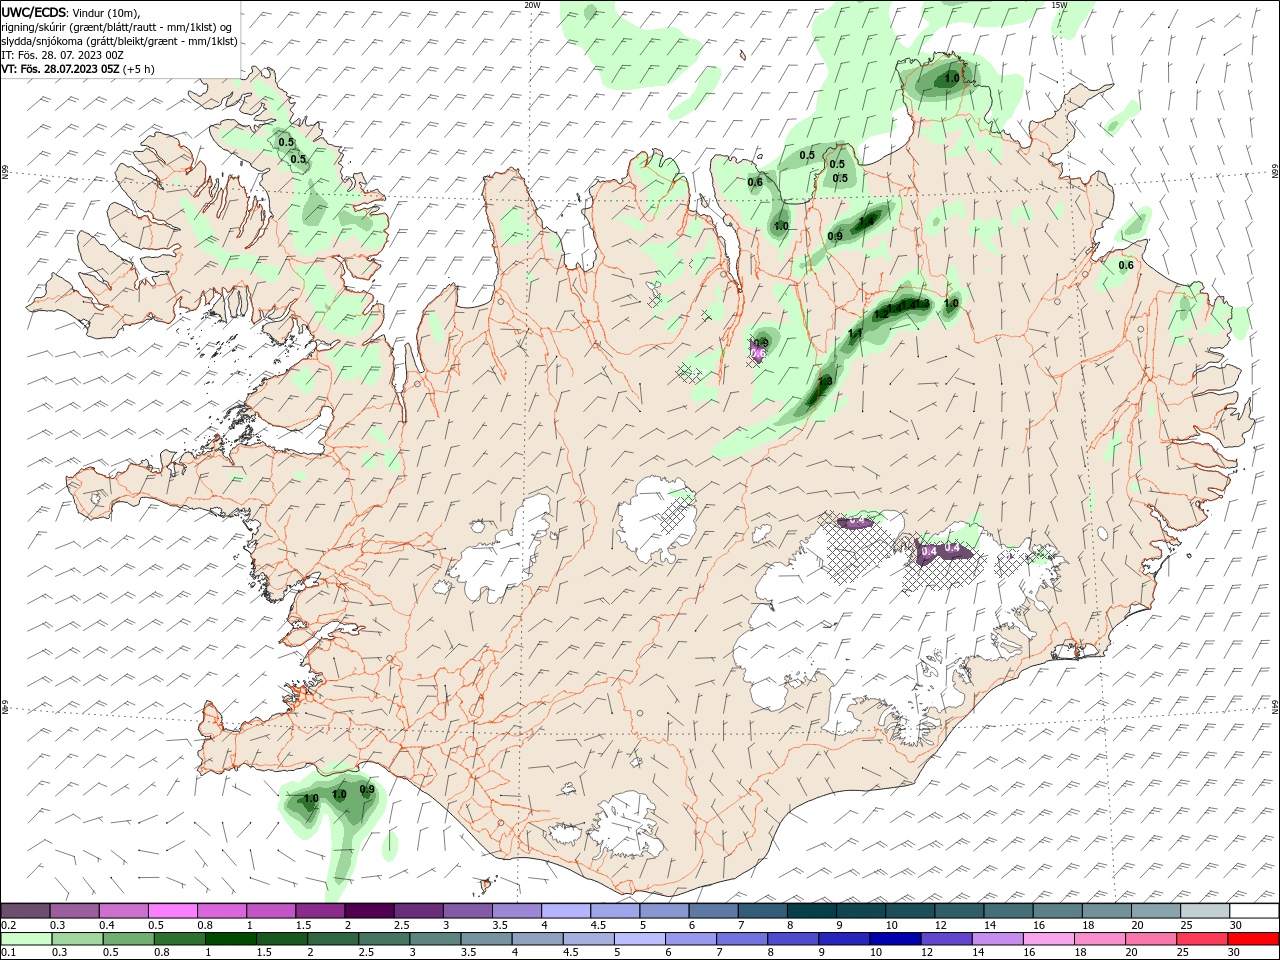Select the upper legend swatch between 12 and 14
The width and height of the screenshot is (1280, 960).
[x=958, y=911]
